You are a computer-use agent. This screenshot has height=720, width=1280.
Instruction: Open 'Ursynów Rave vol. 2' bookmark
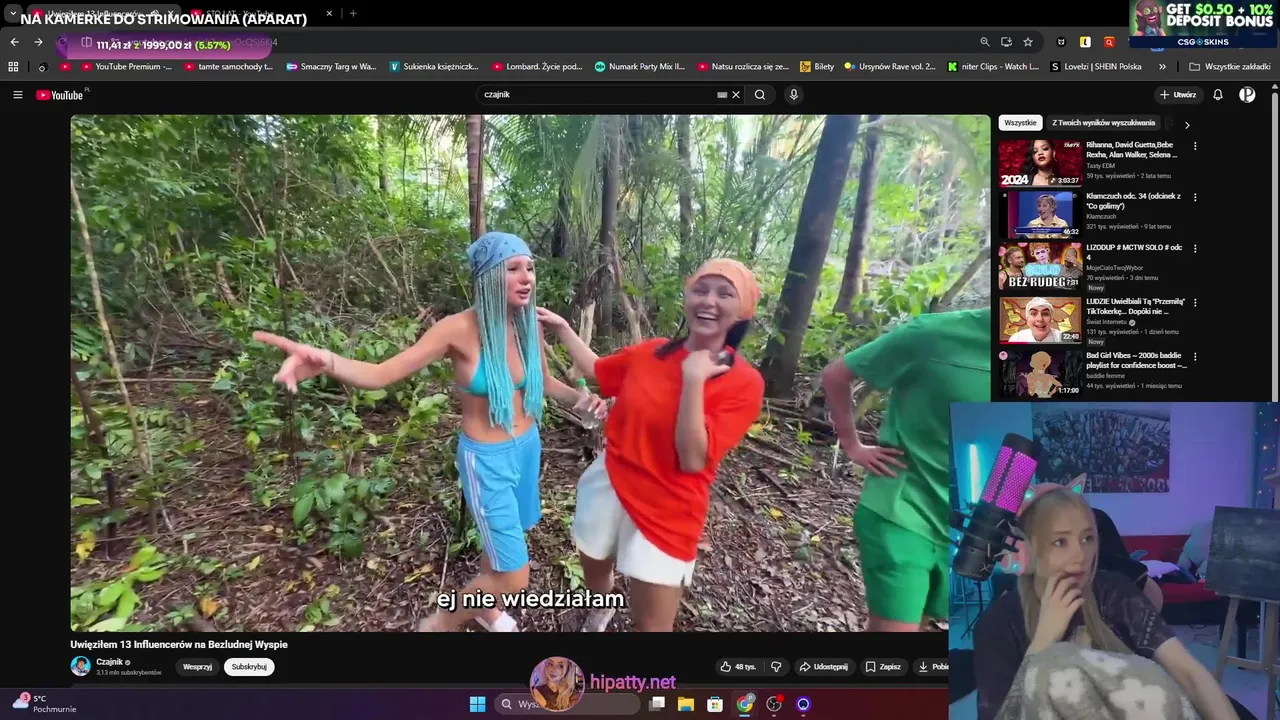[x=890, y=67]
